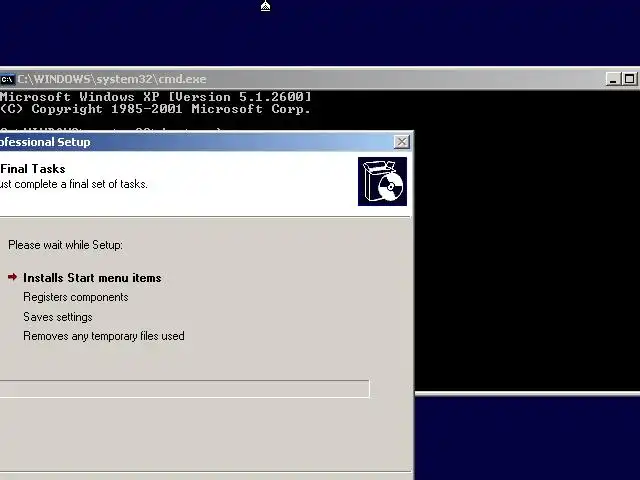Select the 'Installs Start menu items' text
The image size is (640, 480).
(92, 278)
